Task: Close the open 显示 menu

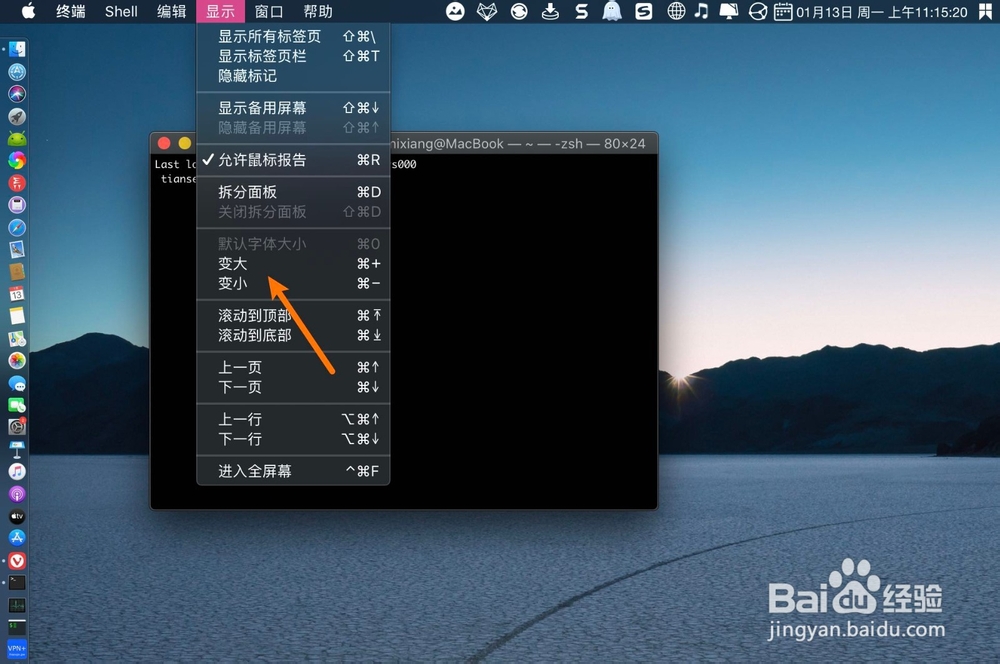Action: point(221,11)
